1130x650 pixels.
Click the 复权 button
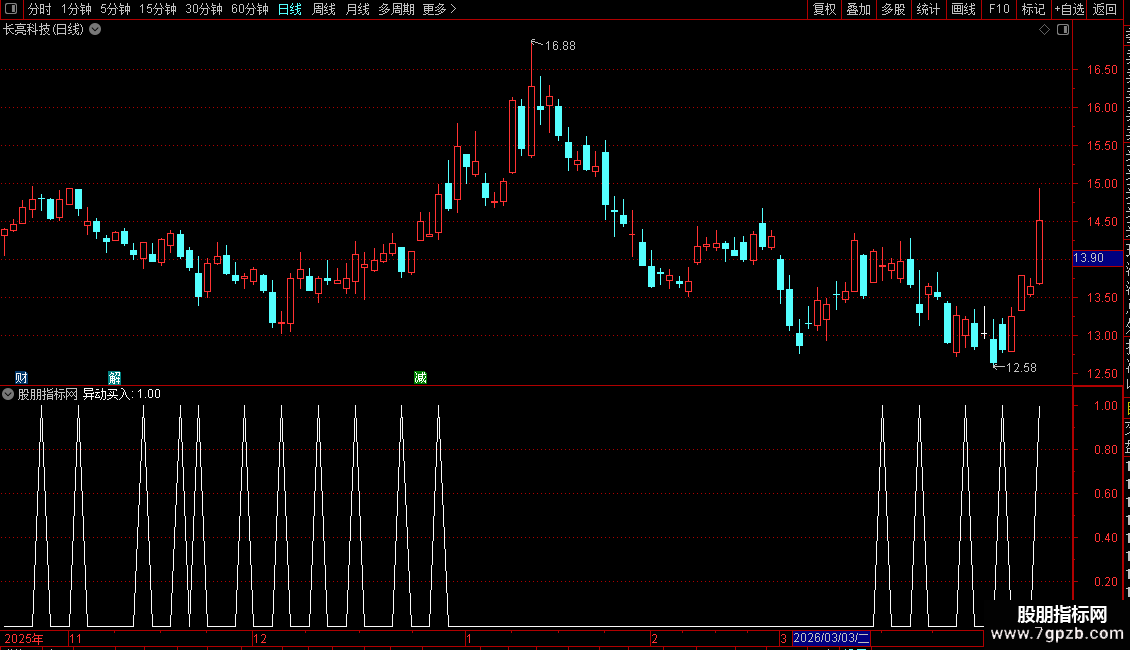pyautogui.click(x=824, y=9)
